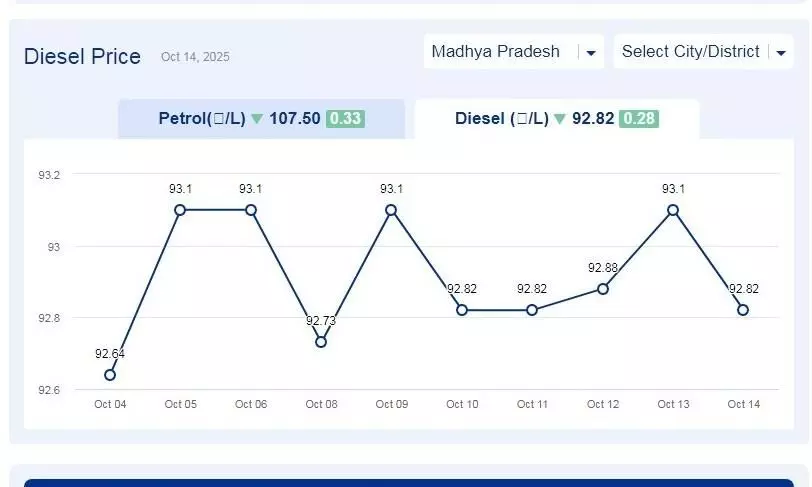Click the Oct 14 data point marker
The image size is (812, 487).
click(743, 310)
